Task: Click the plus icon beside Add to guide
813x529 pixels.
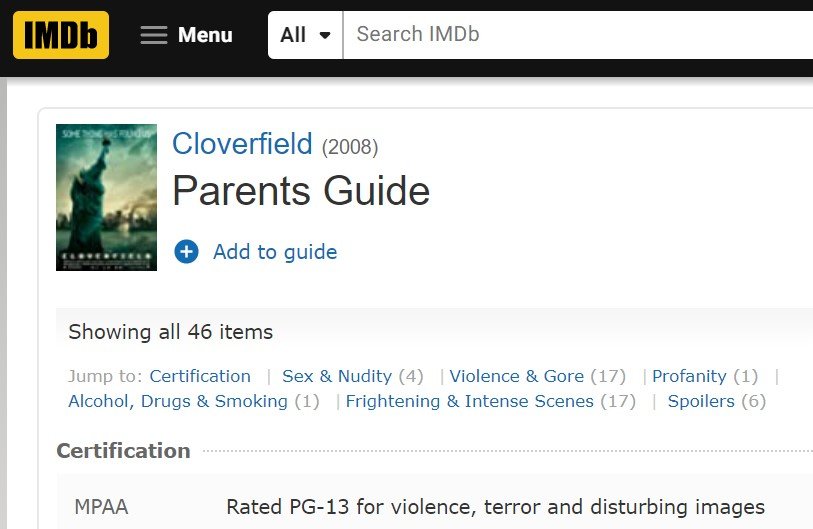Action: click(x=186, y=252)
